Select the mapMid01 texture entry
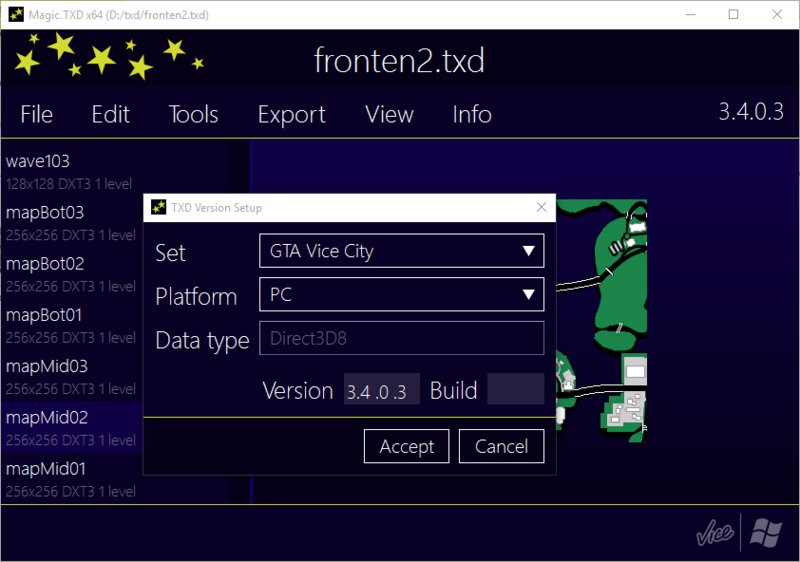Image resolution: width=800 pixels, height=562 pixels. point(71,479)
